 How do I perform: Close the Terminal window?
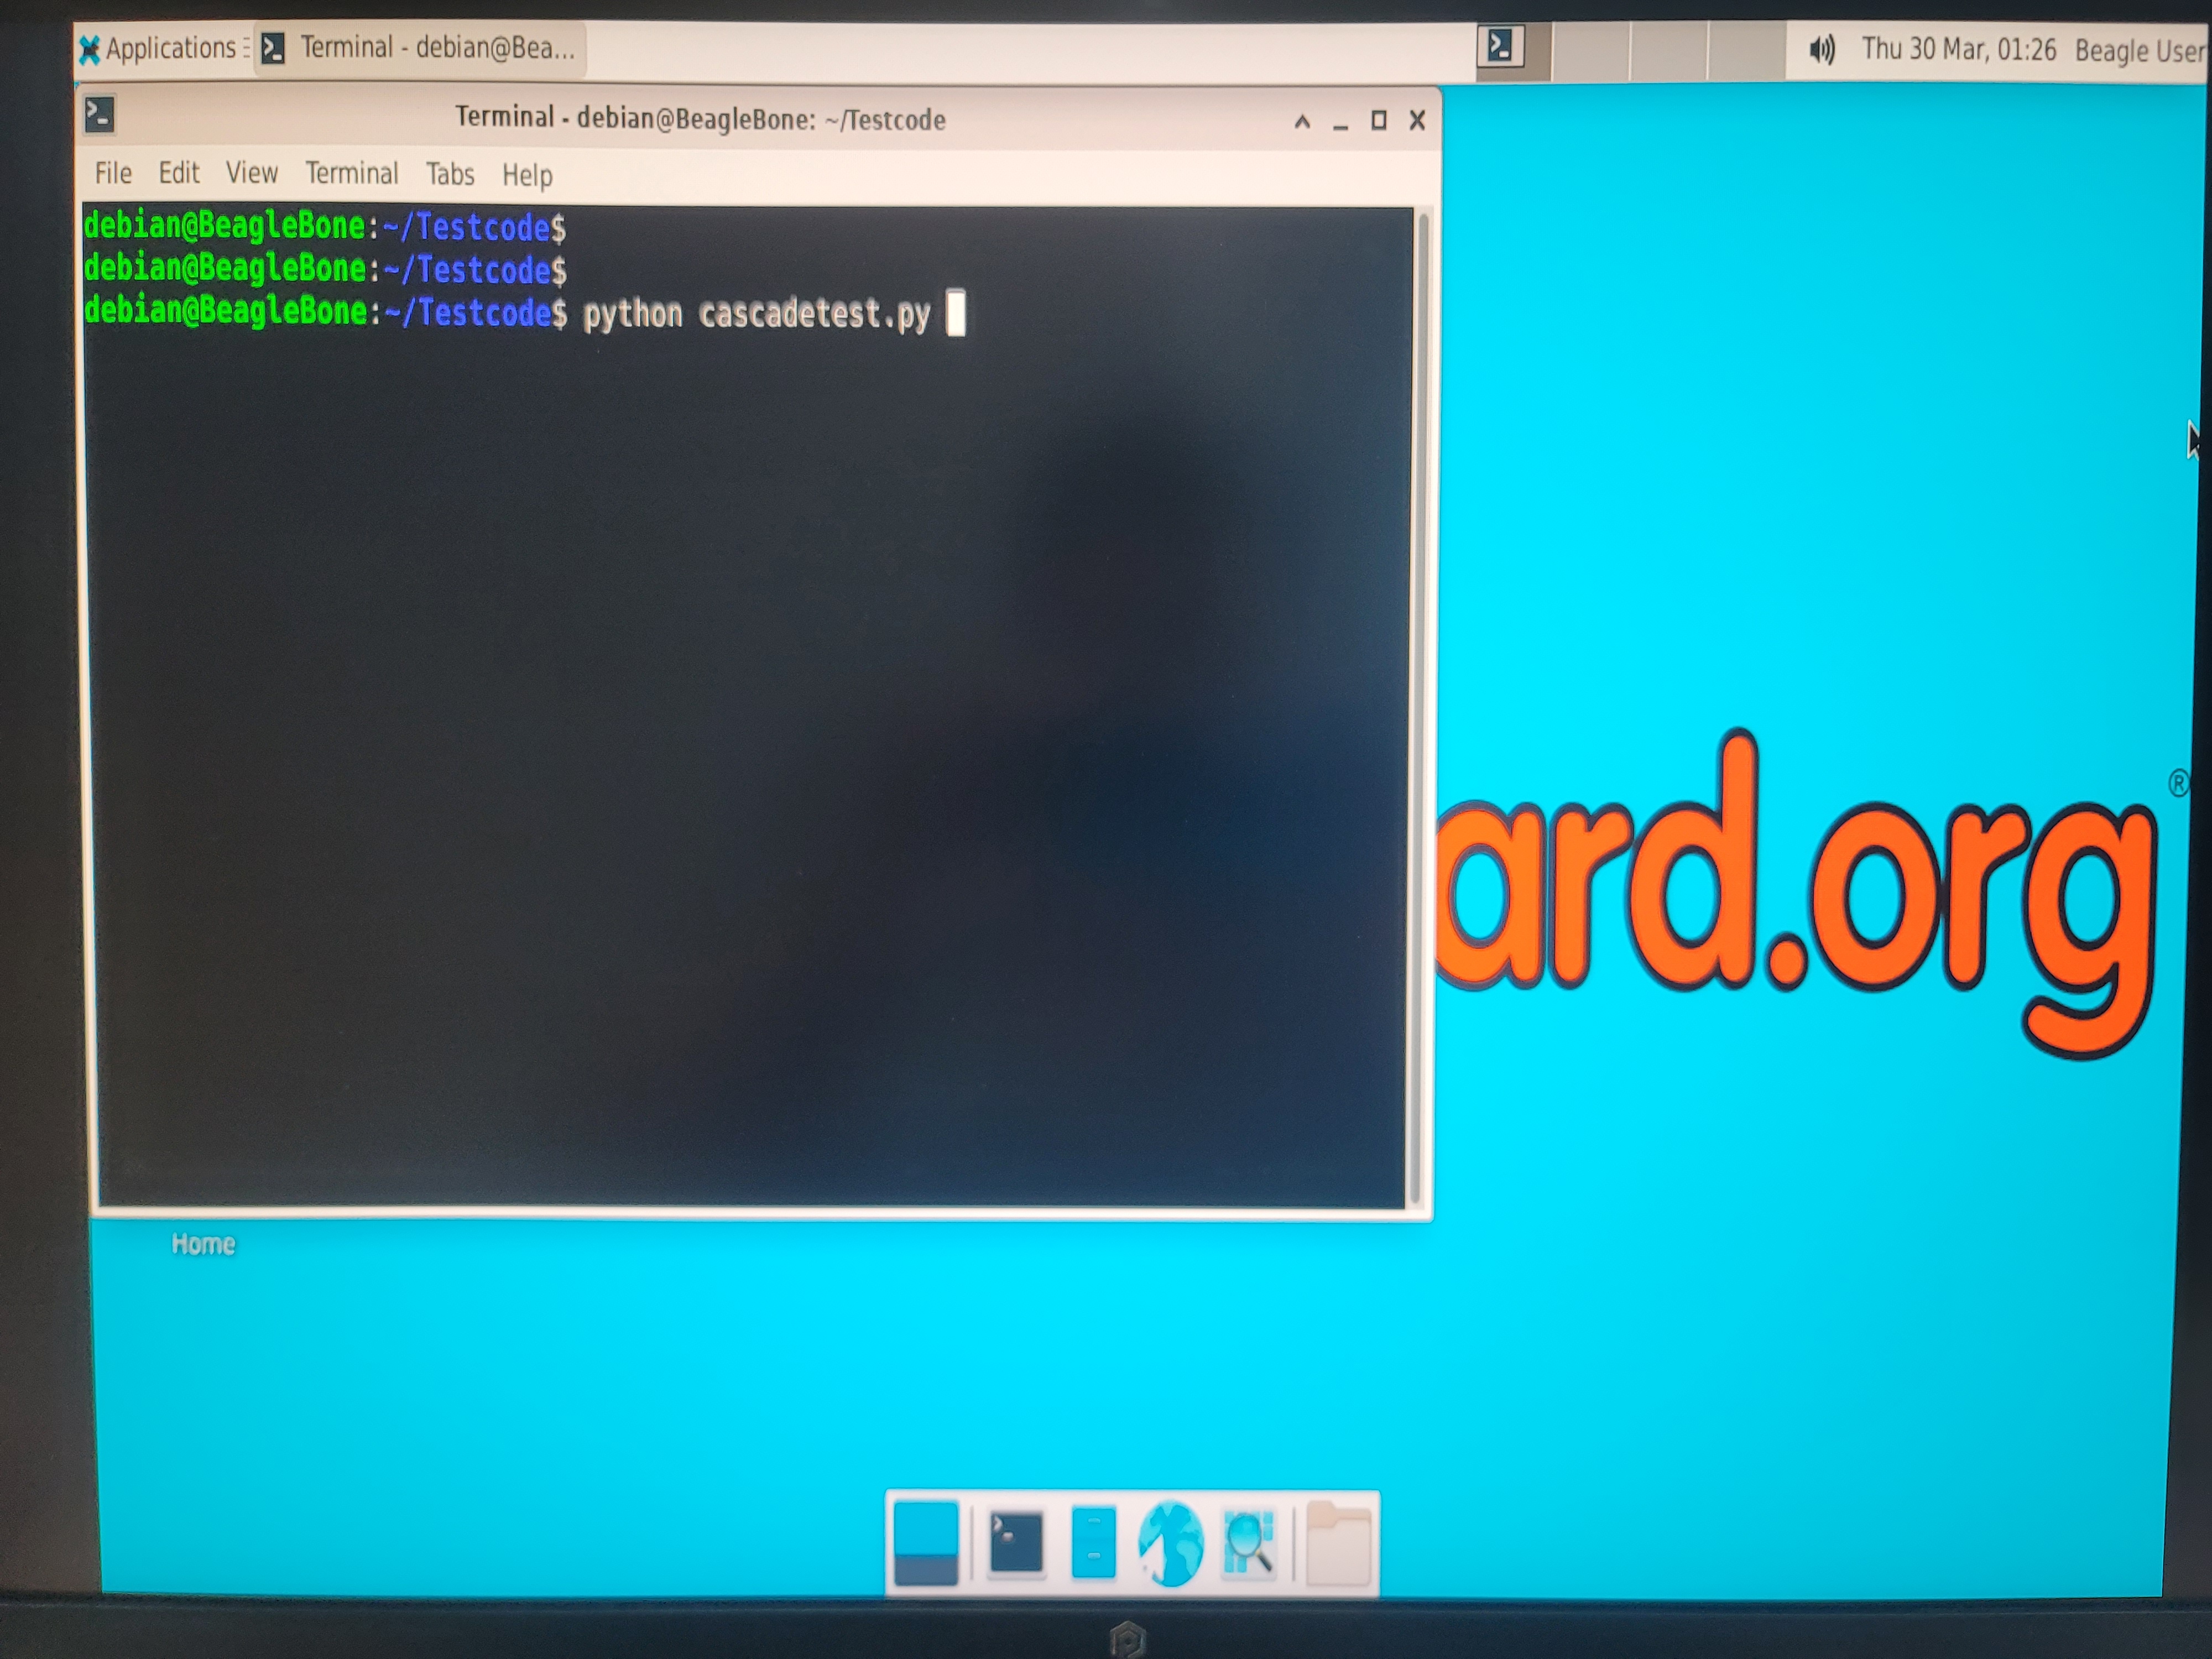click(1417, 121)
